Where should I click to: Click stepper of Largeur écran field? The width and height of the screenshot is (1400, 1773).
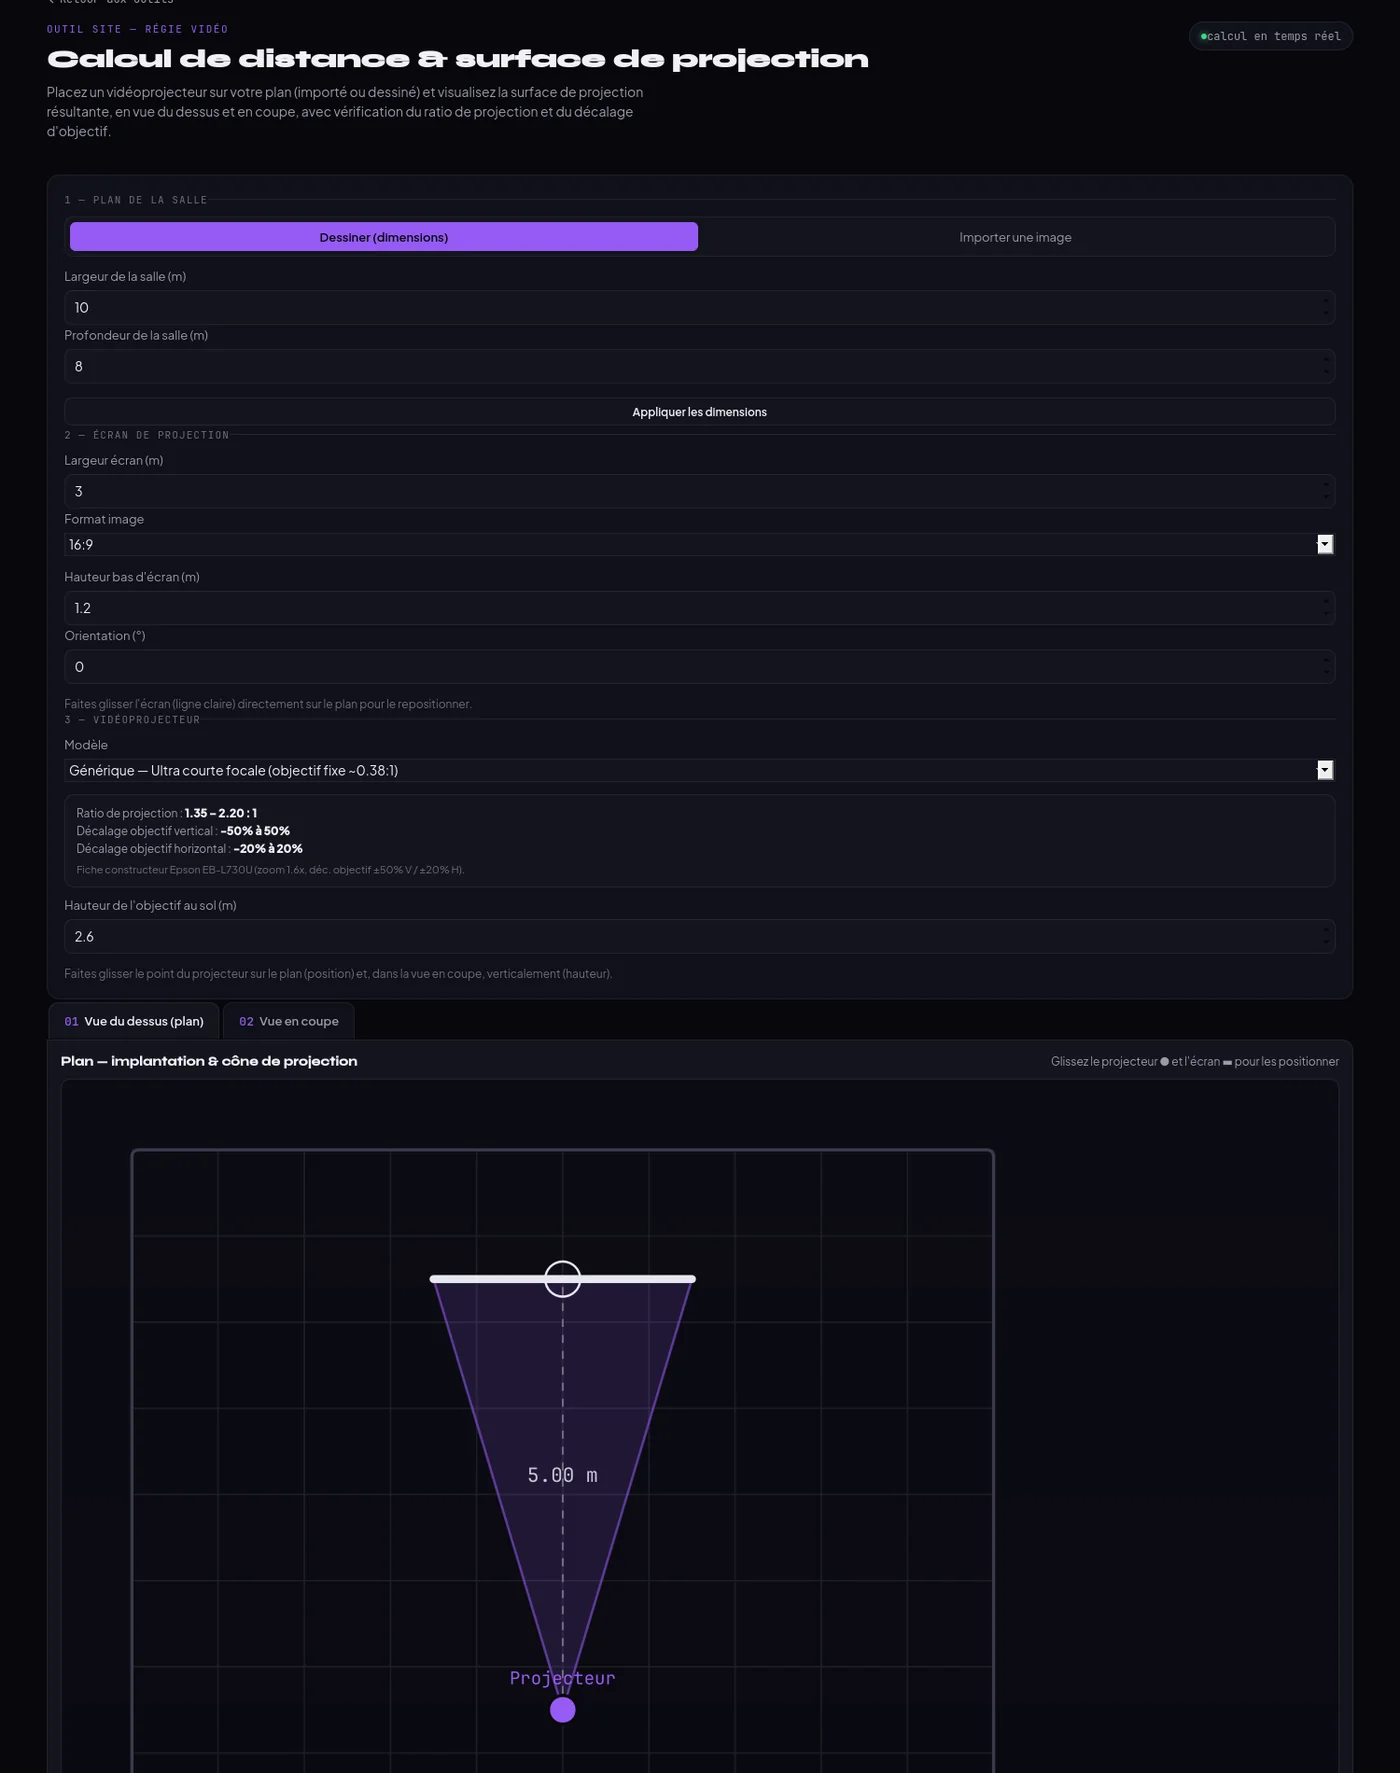pos(1326,491)
